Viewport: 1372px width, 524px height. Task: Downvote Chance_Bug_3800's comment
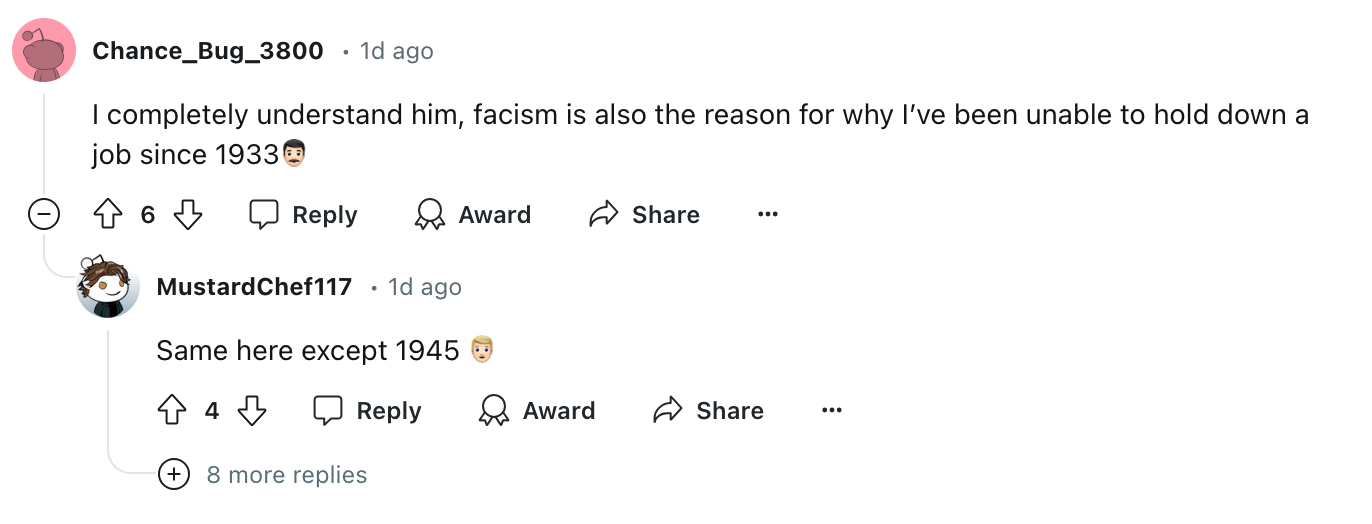[188, 215]
